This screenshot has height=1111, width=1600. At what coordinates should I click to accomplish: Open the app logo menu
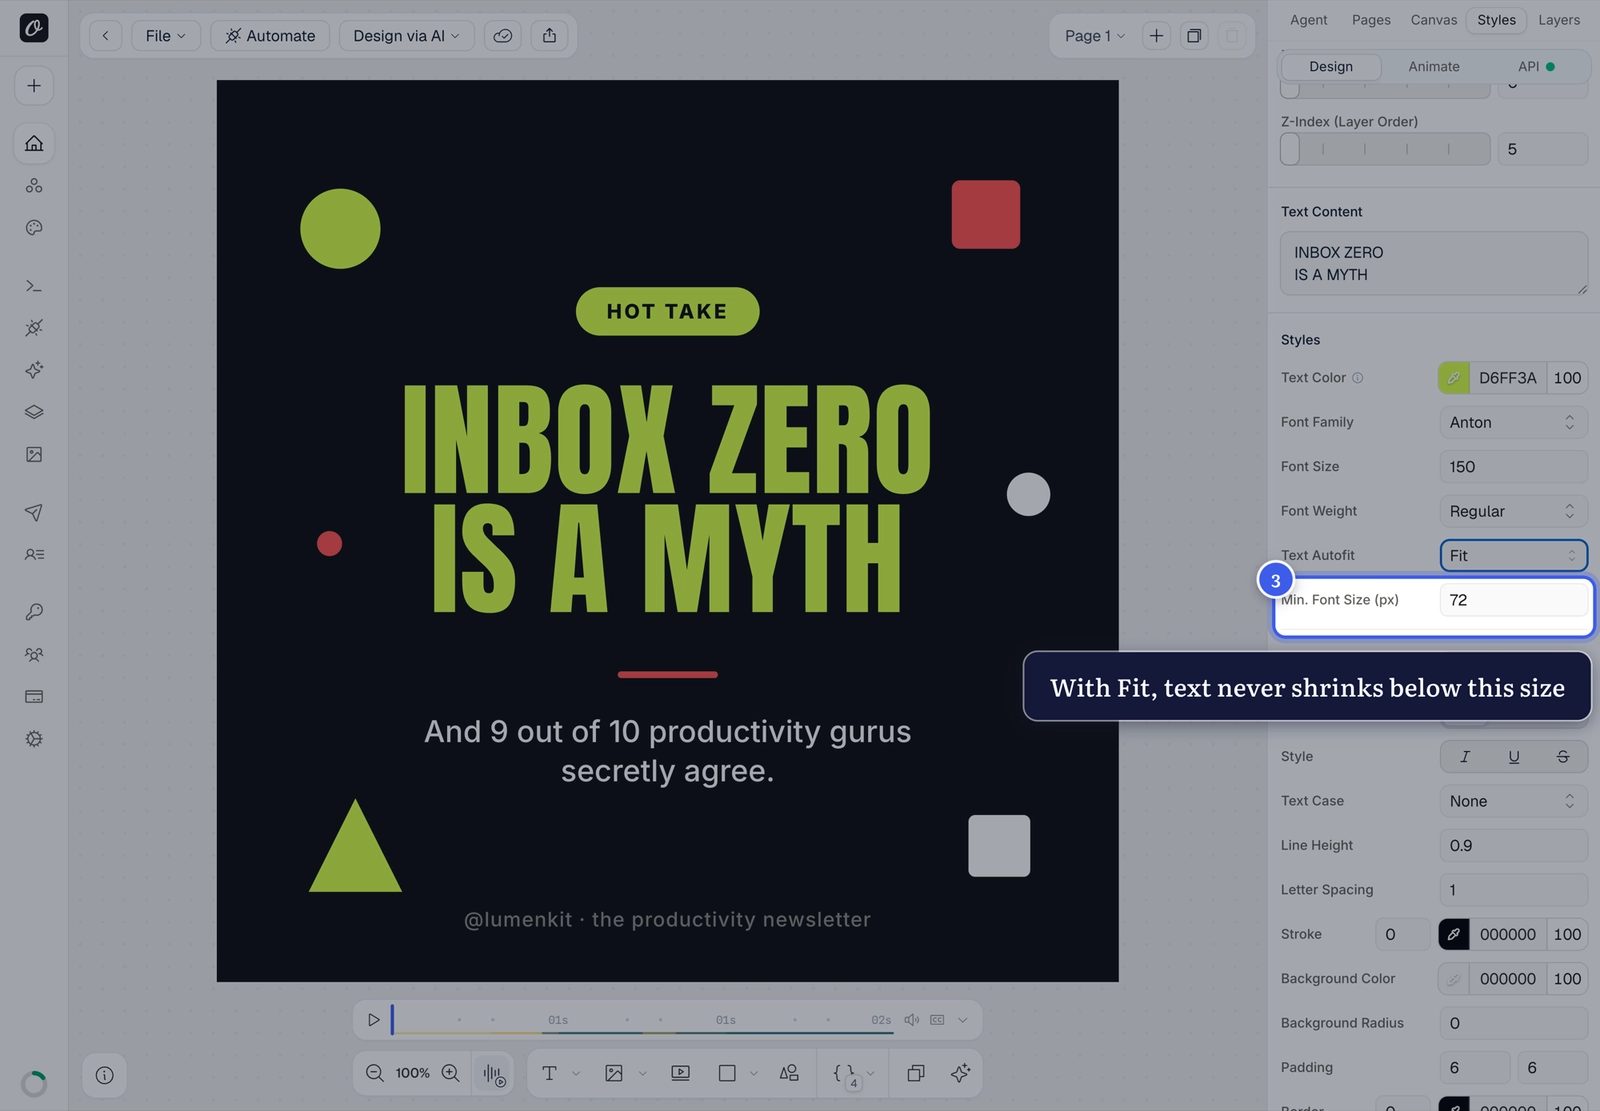[x=34, y=28]
